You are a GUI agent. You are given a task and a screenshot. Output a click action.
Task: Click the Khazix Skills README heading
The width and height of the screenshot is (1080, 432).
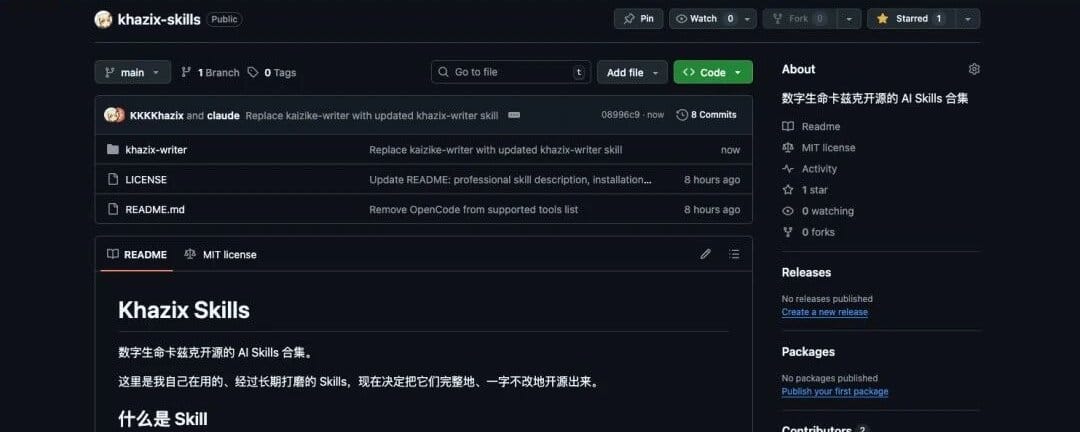184,310
